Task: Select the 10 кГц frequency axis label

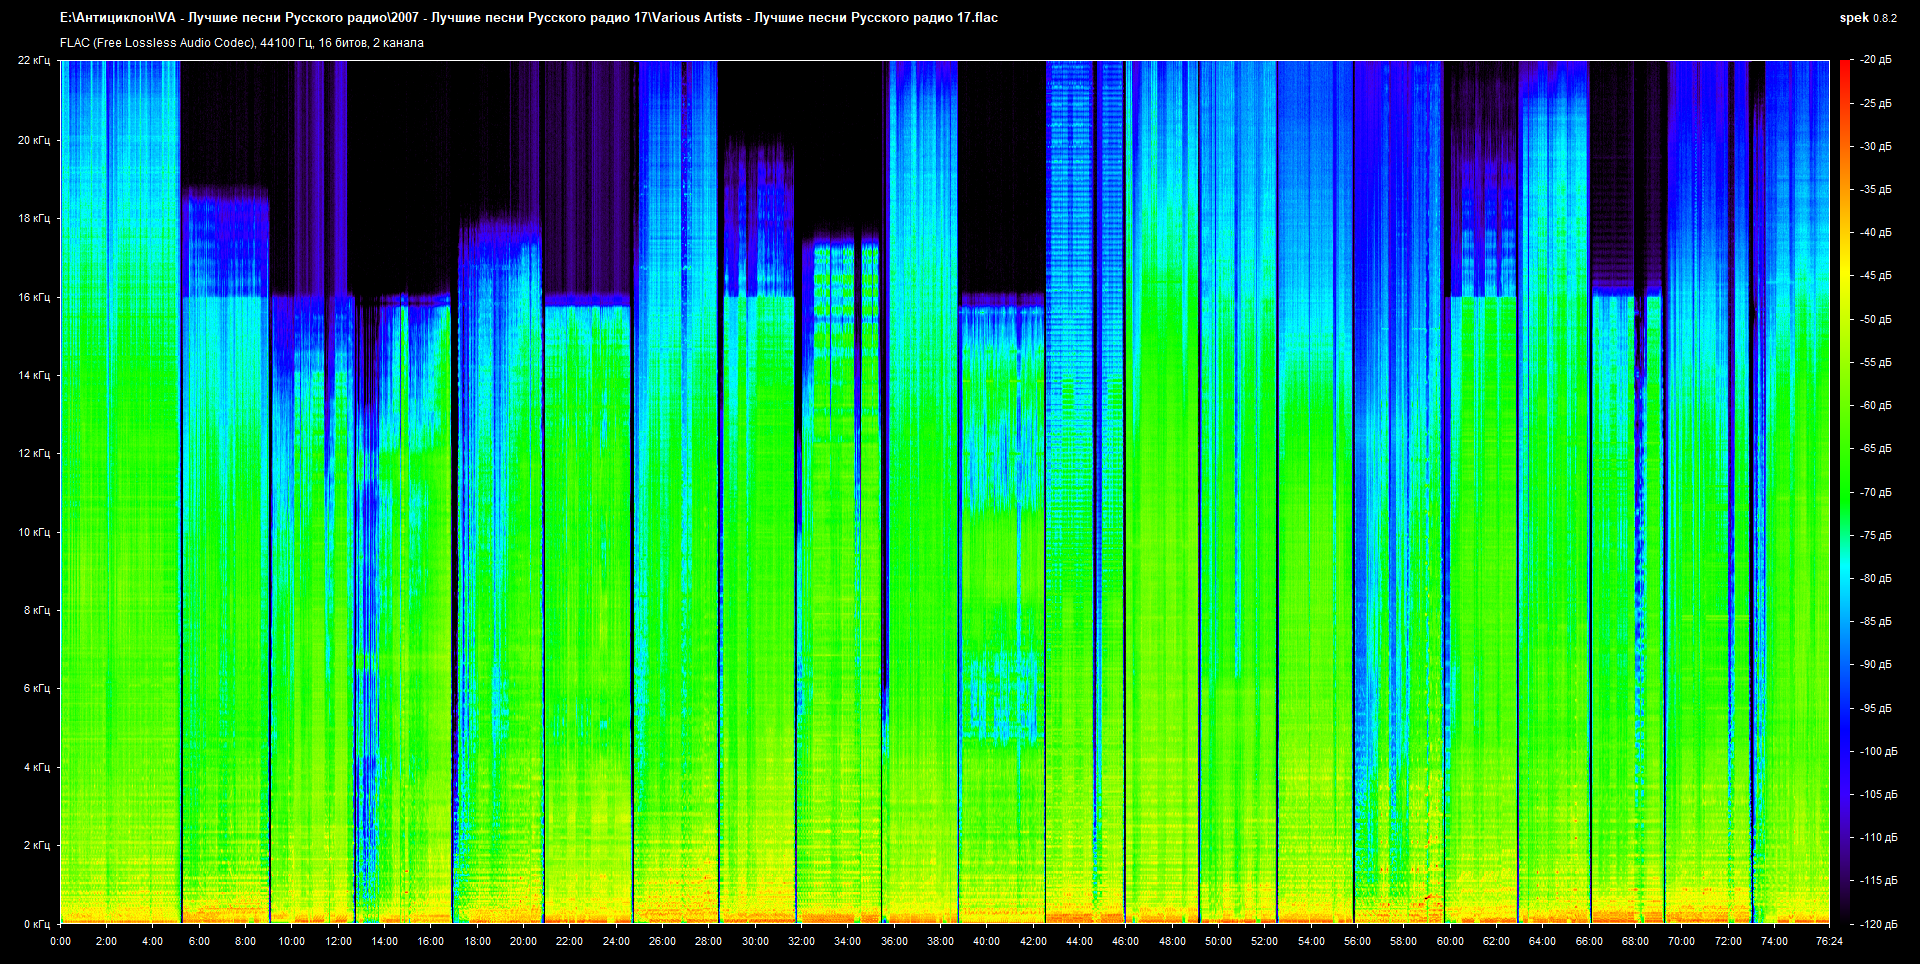Action: pos(33,532)
